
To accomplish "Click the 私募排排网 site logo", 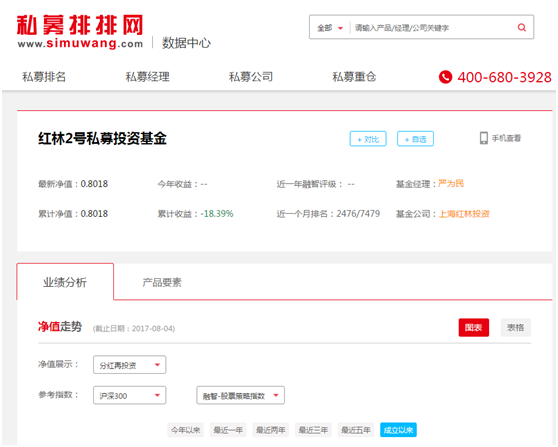I will [80, 31].
